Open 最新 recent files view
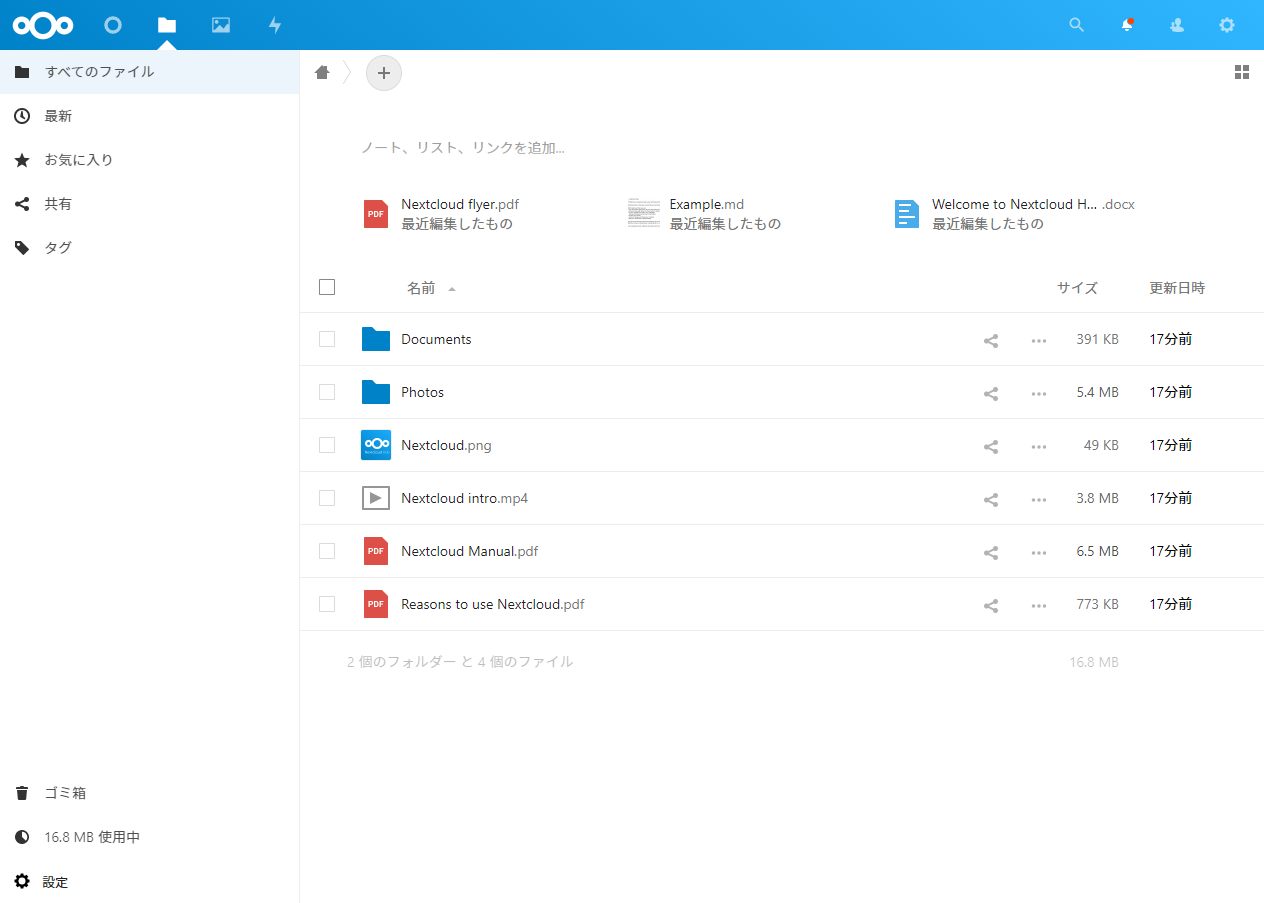The width and height of the screenshot is (1264, 903). coord(150,116)
